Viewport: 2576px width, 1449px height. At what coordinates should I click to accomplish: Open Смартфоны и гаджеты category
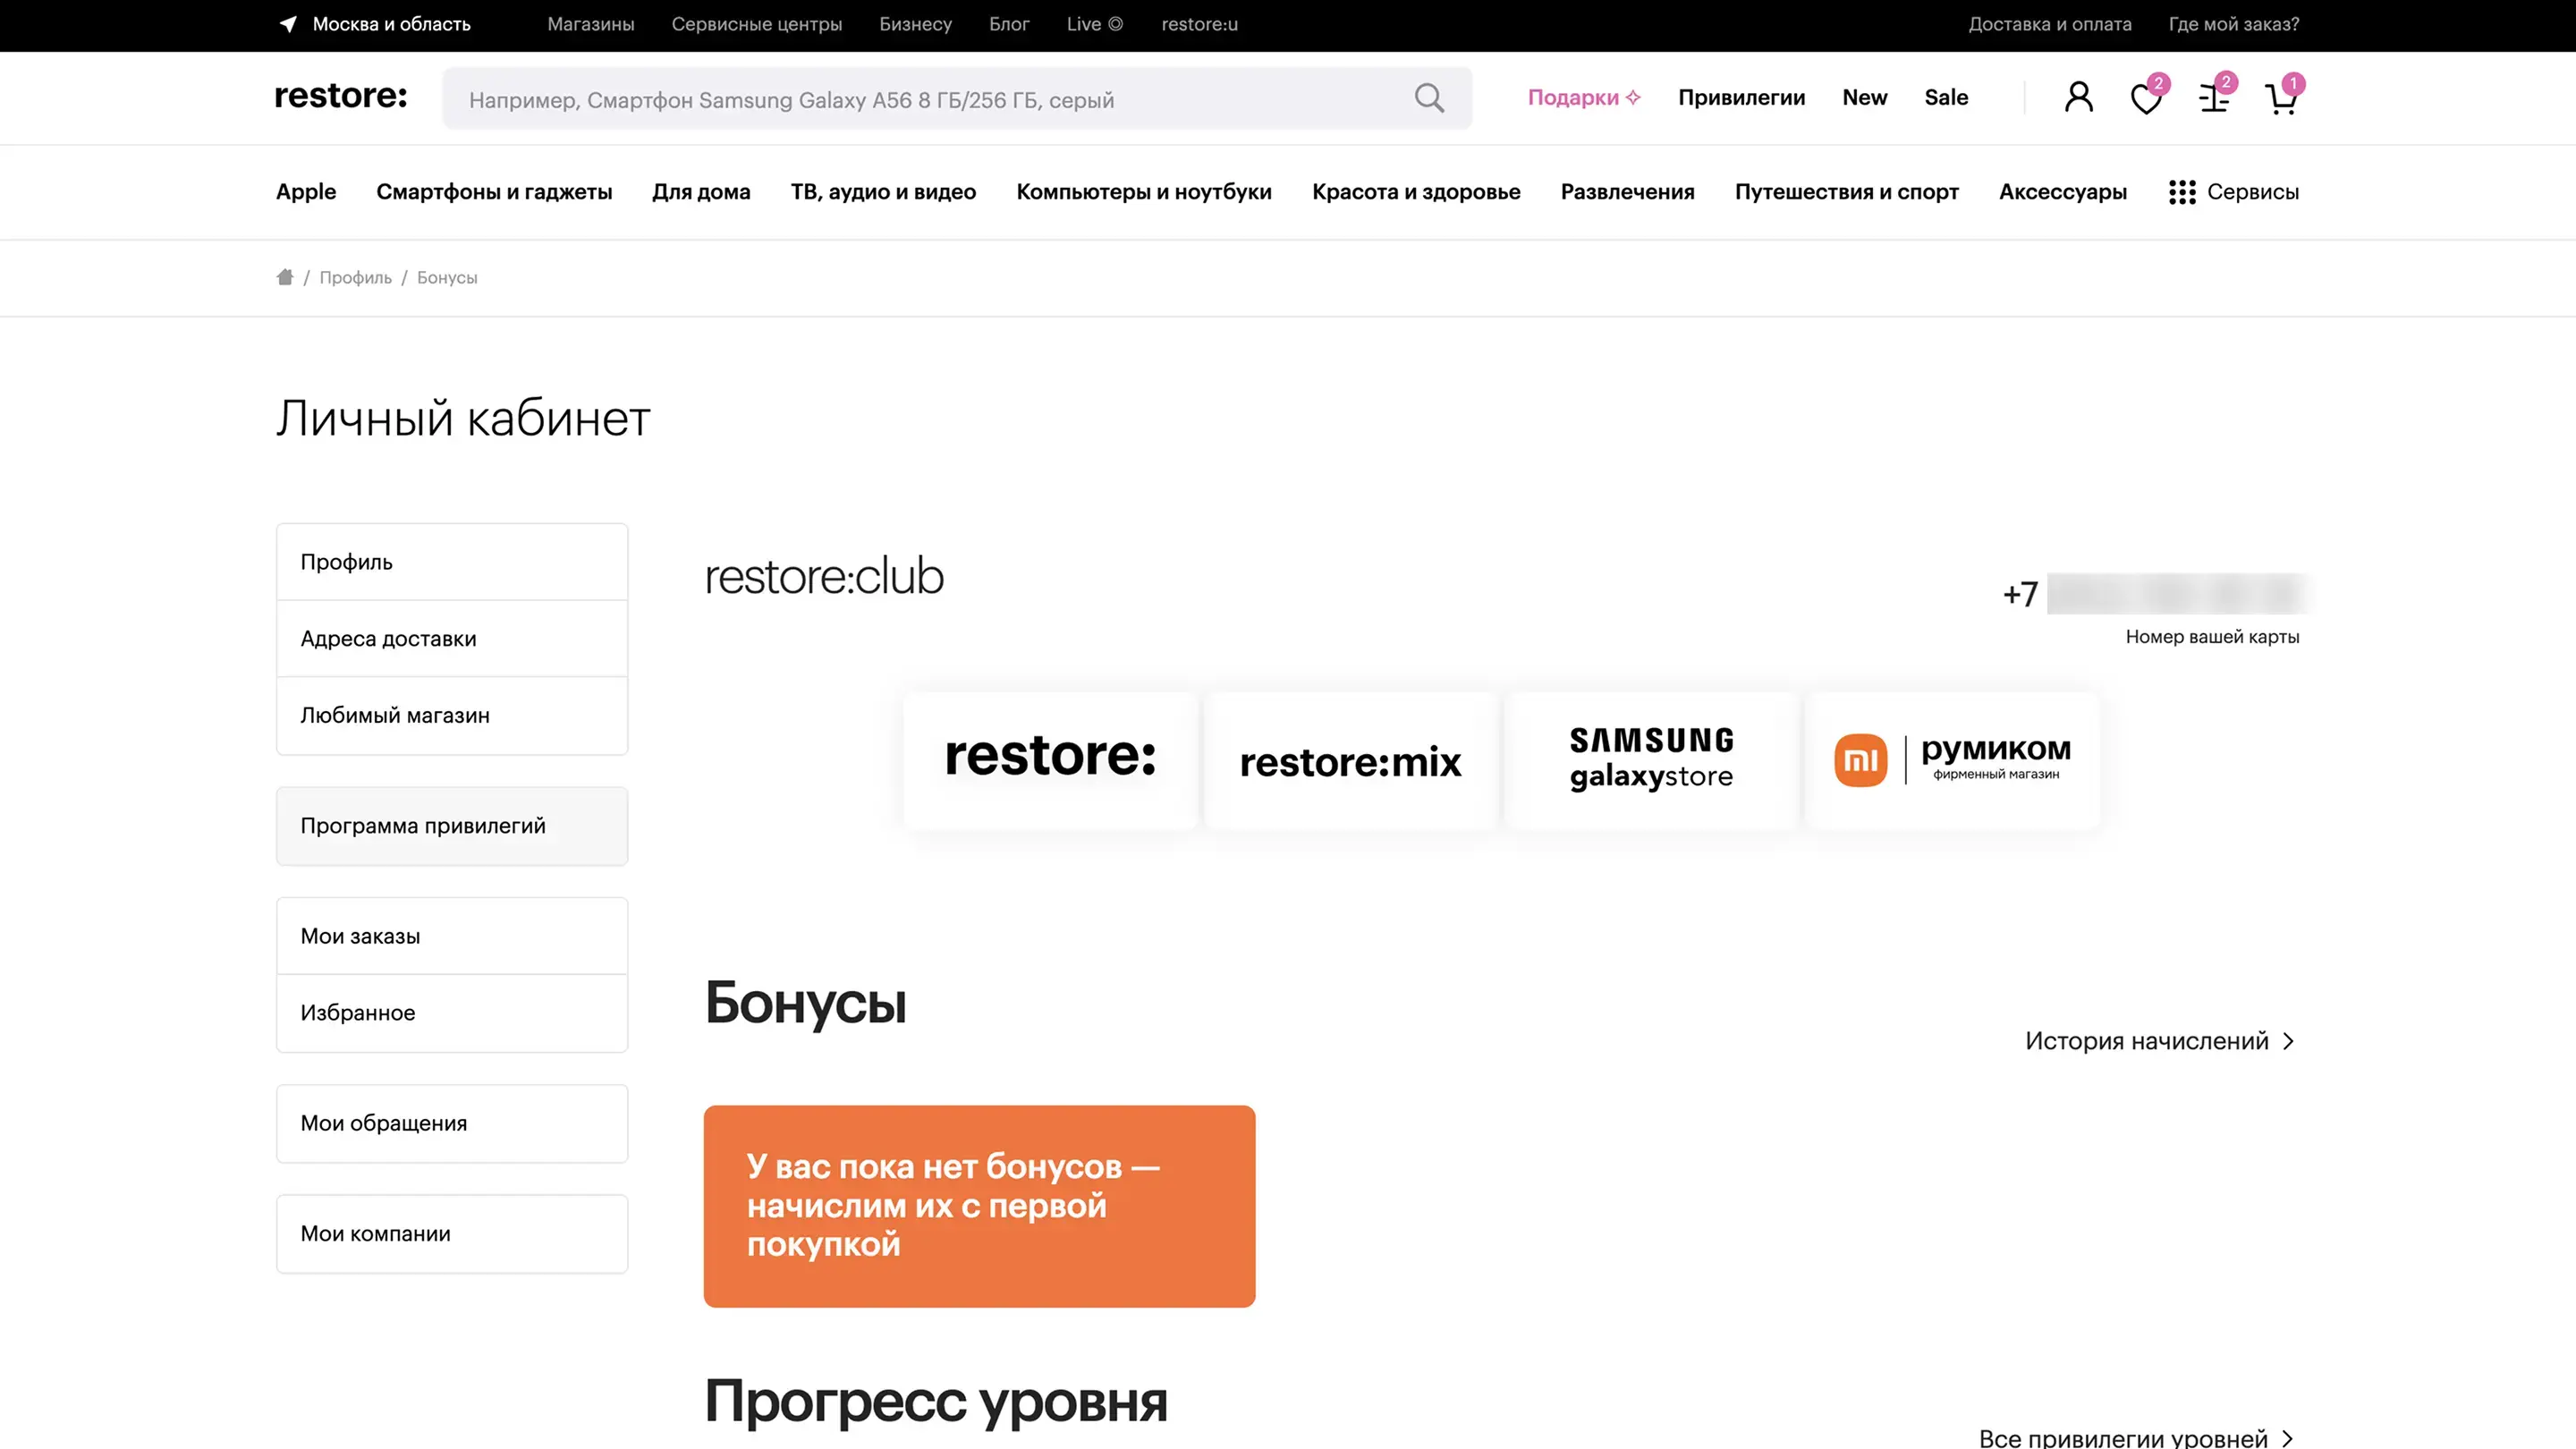494,192
